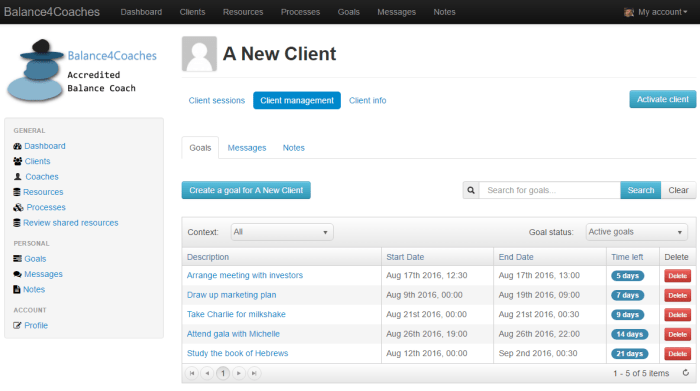Open goal Take Charlie for milkshake

coord(236,314)
